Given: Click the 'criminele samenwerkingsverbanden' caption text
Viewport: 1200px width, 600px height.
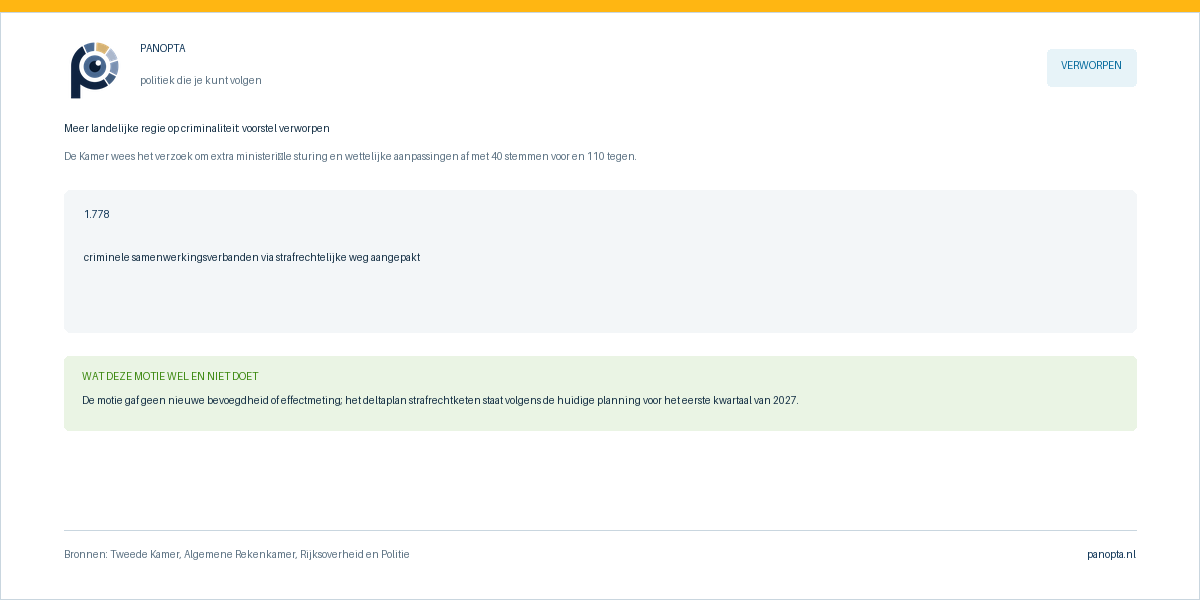Looking at the screenshot, I should (x=252, y=257).
